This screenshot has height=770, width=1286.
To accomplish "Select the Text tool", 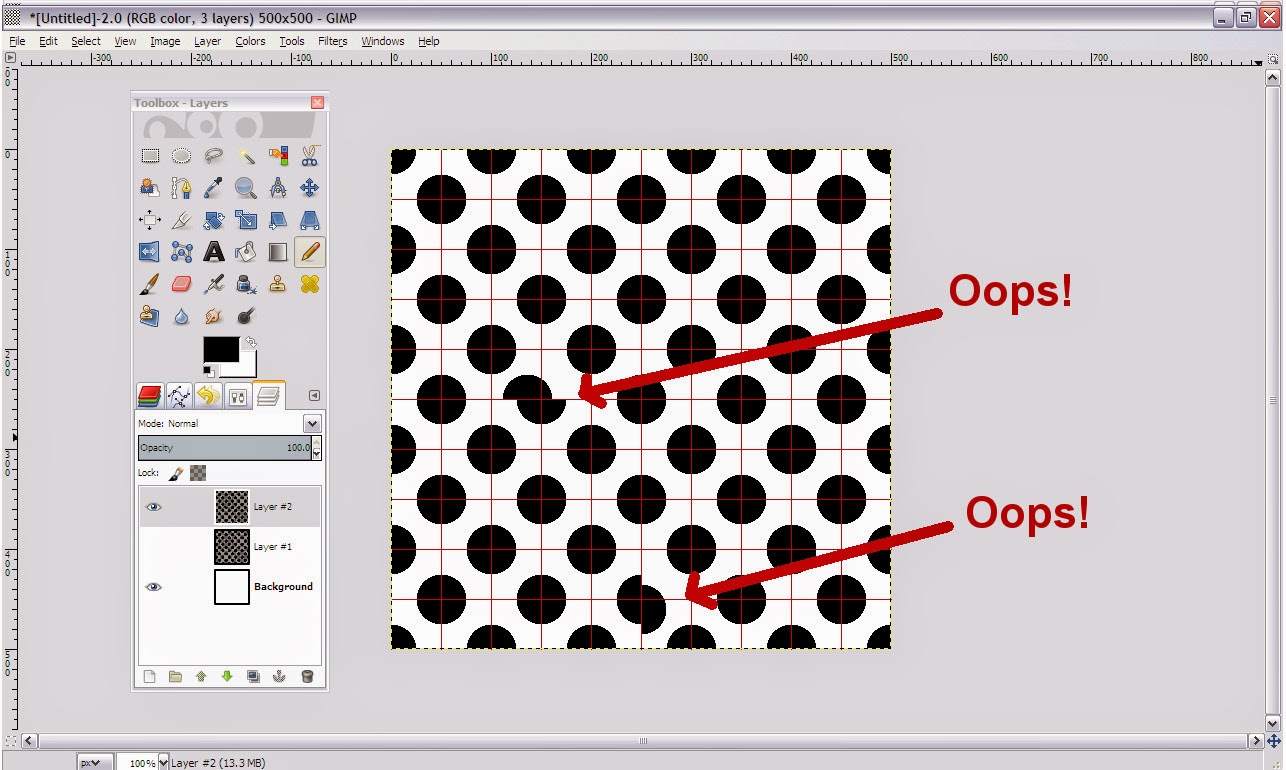I will pyautogui.click(x=213, y=252).
